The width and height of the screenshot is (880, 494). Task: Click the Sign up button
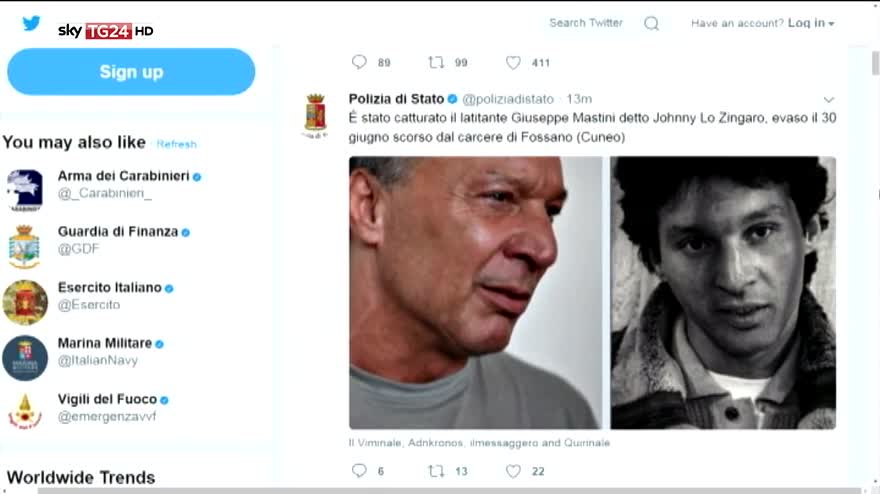click(x=131, y=72)
